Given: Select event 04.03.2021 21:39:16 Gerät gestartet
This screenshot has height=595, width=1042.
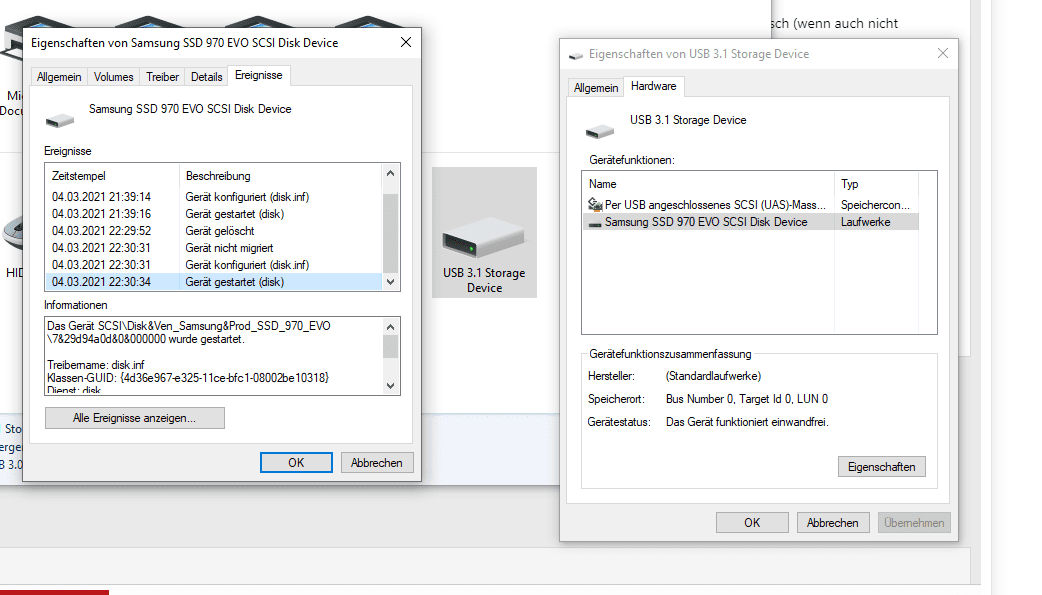Looking at the screenshot, I should 213,214.
